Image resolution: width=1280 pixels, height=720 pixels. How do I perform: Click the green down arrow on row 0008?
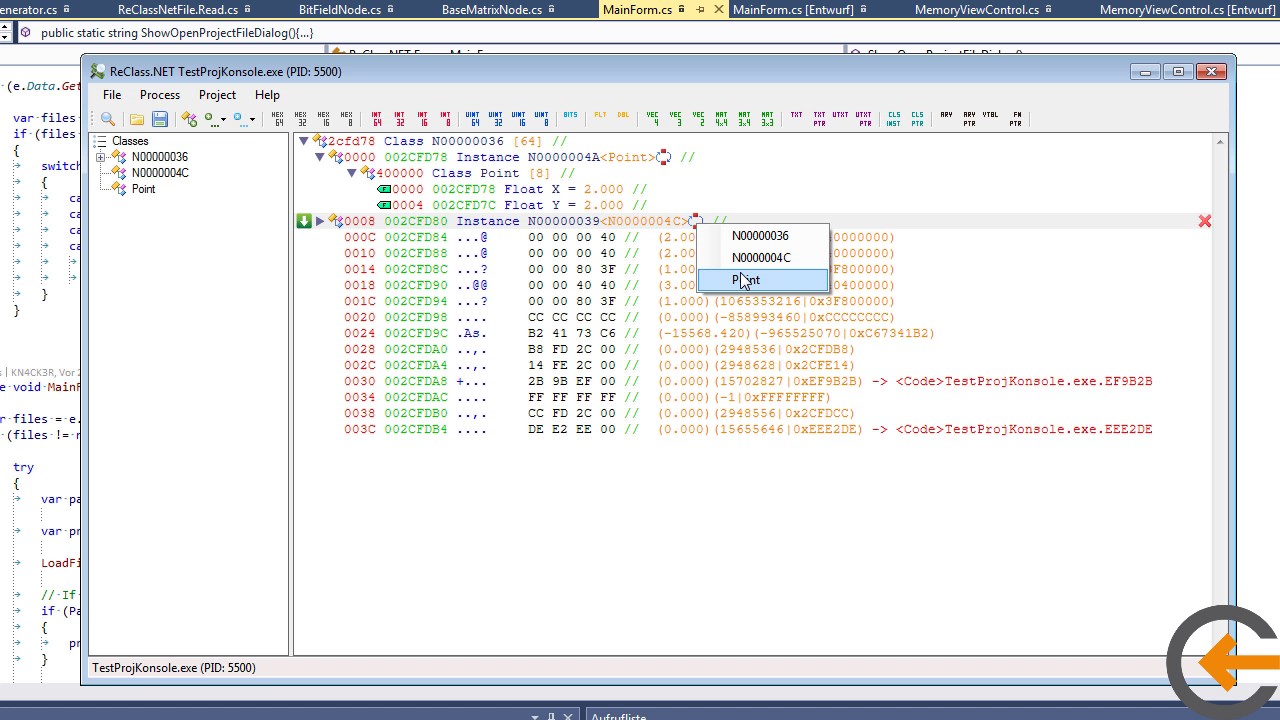(x=304, y=221)
